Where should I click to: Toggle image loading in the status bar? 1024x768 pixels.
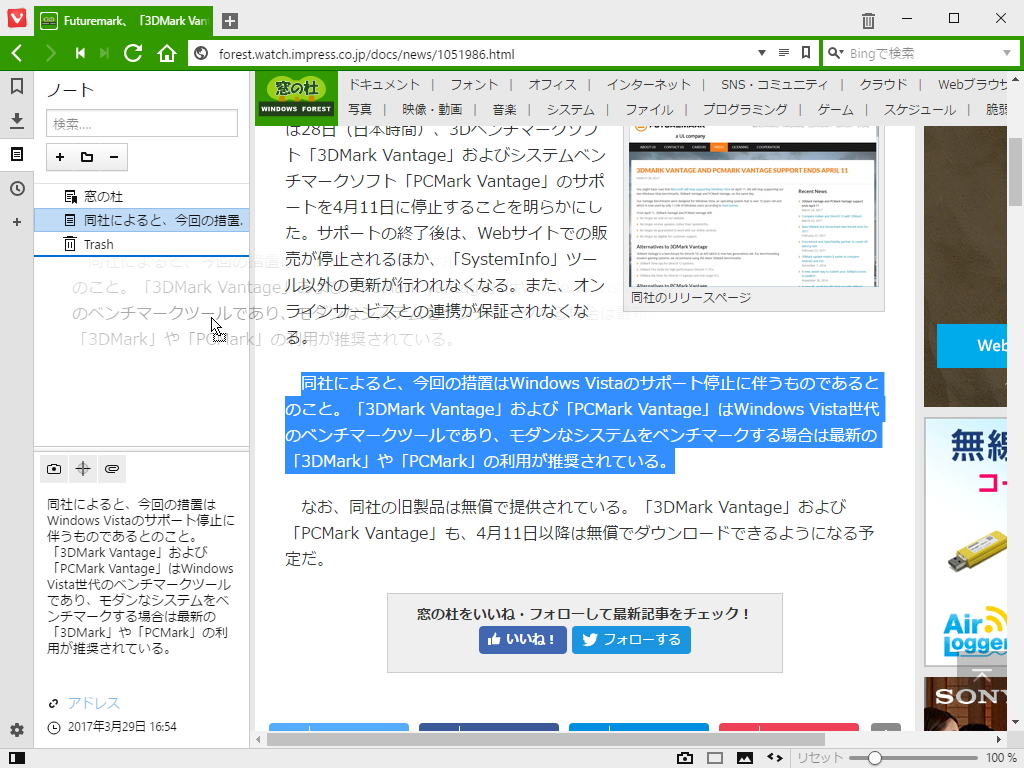click(746, 757)
